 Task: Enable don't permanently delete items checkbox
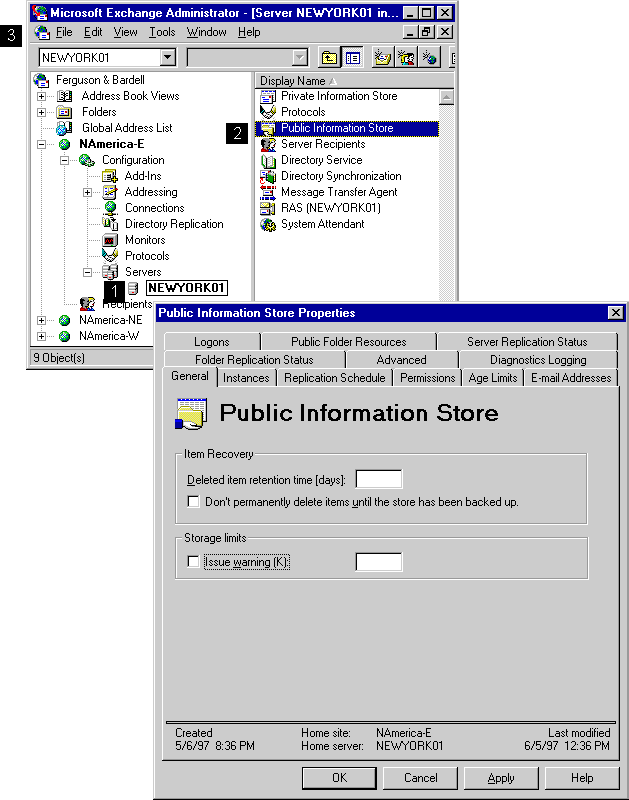click(193, 502)
